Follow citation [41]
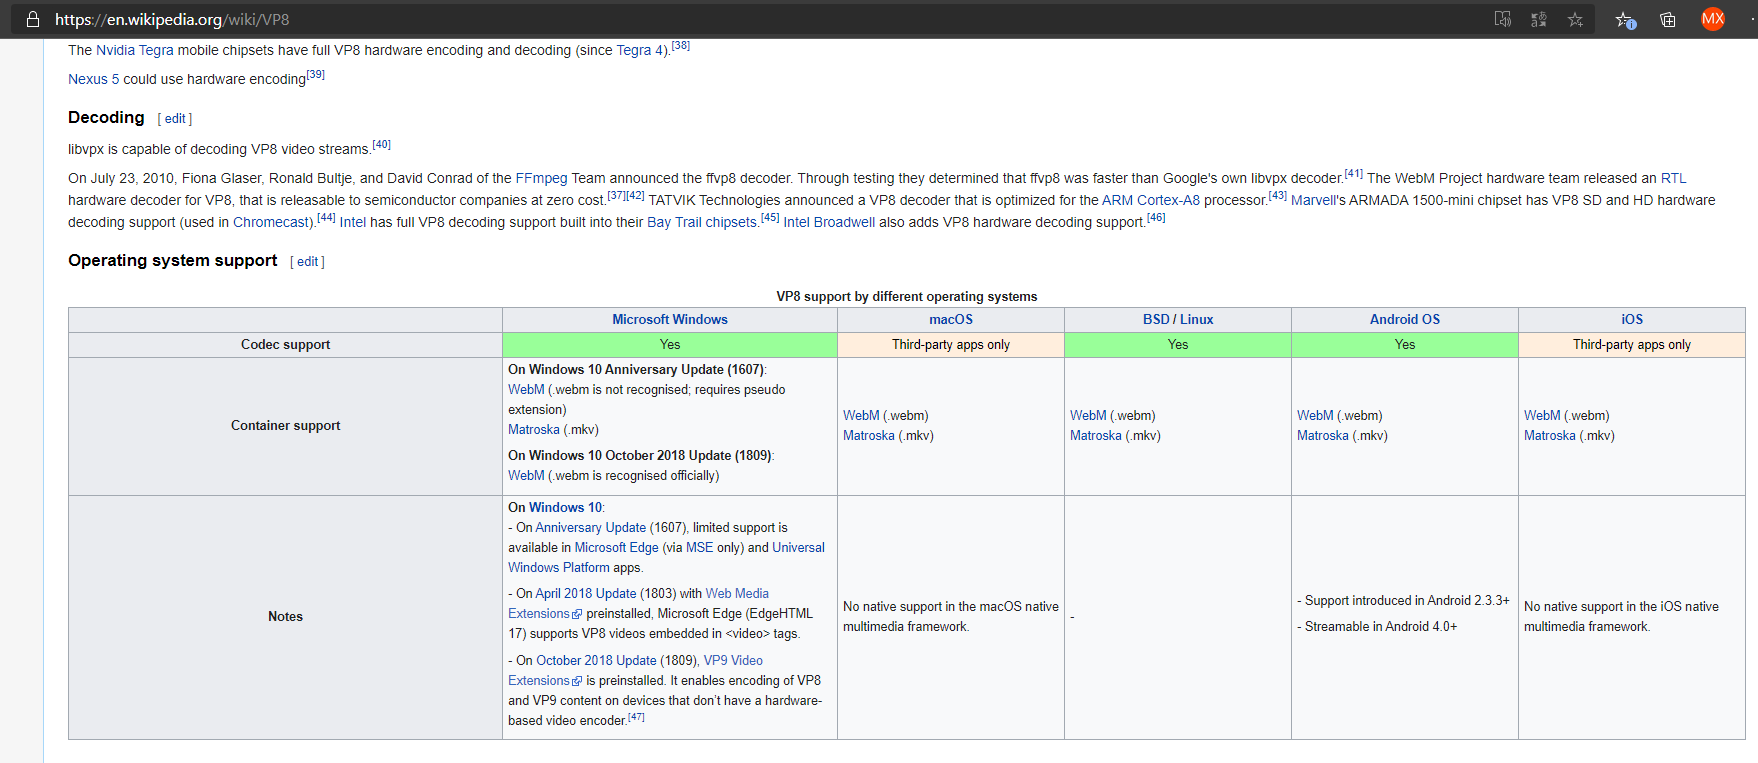 1354,174
